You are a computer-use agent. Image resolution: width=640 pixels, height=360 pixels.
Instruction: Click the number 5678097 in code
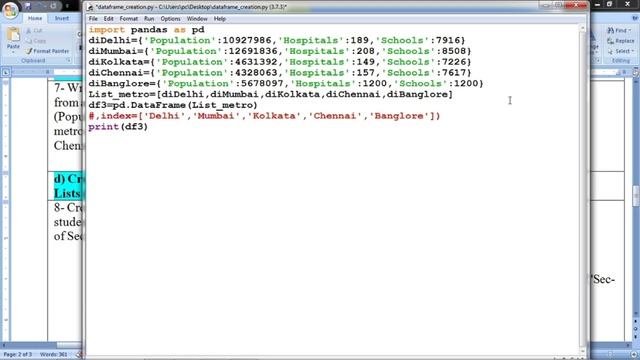[262, 83]
